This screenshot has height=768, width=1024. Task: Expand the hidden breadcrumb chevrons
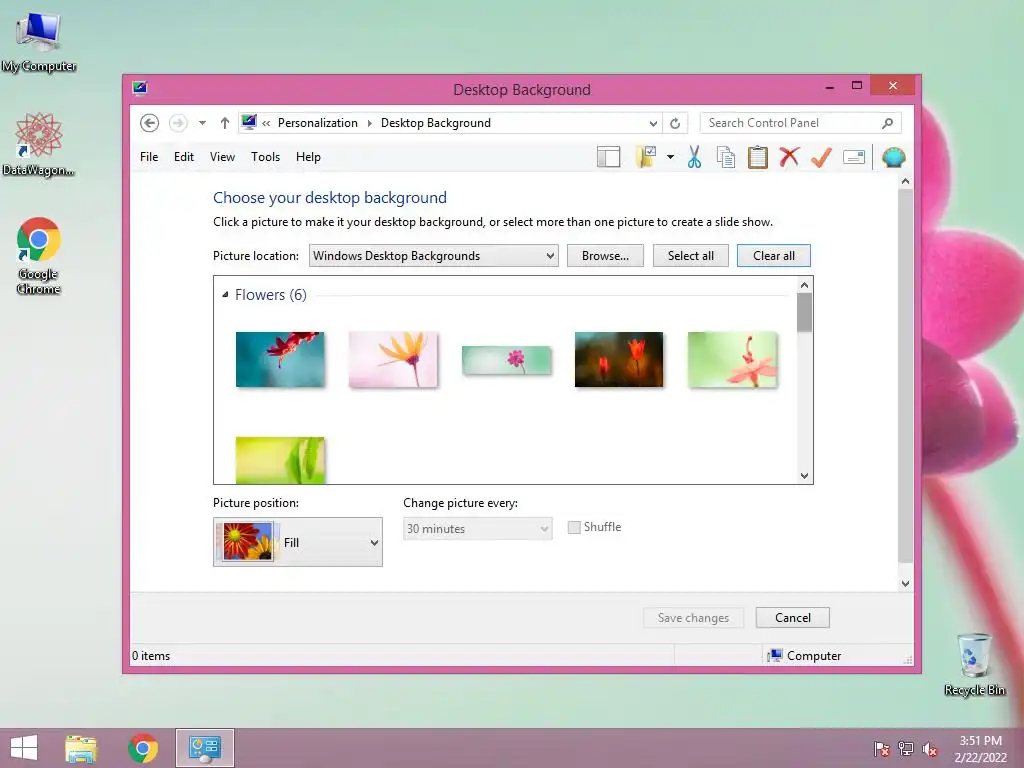(x=266, y=123)
